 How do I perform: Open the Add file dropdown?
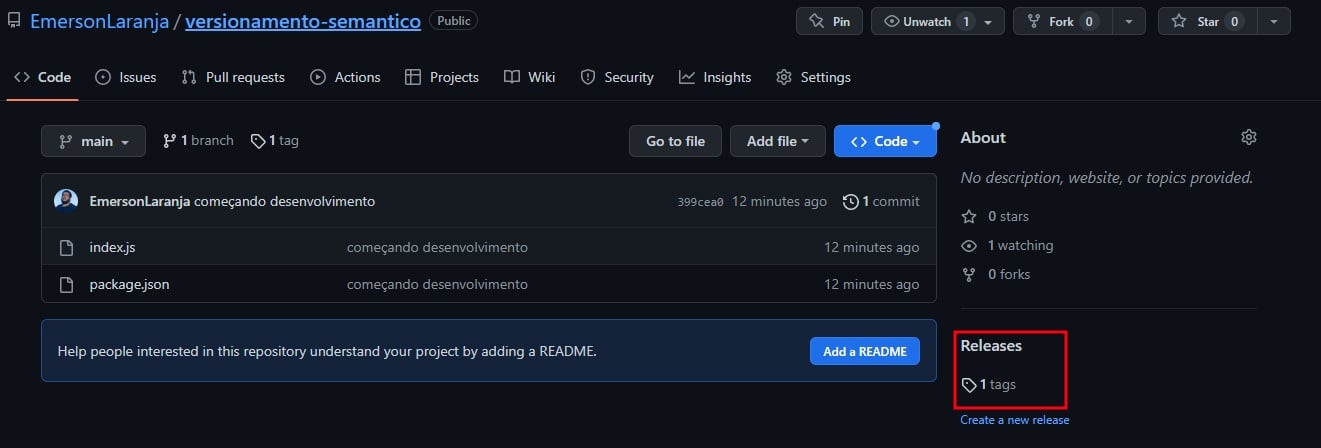778,141
